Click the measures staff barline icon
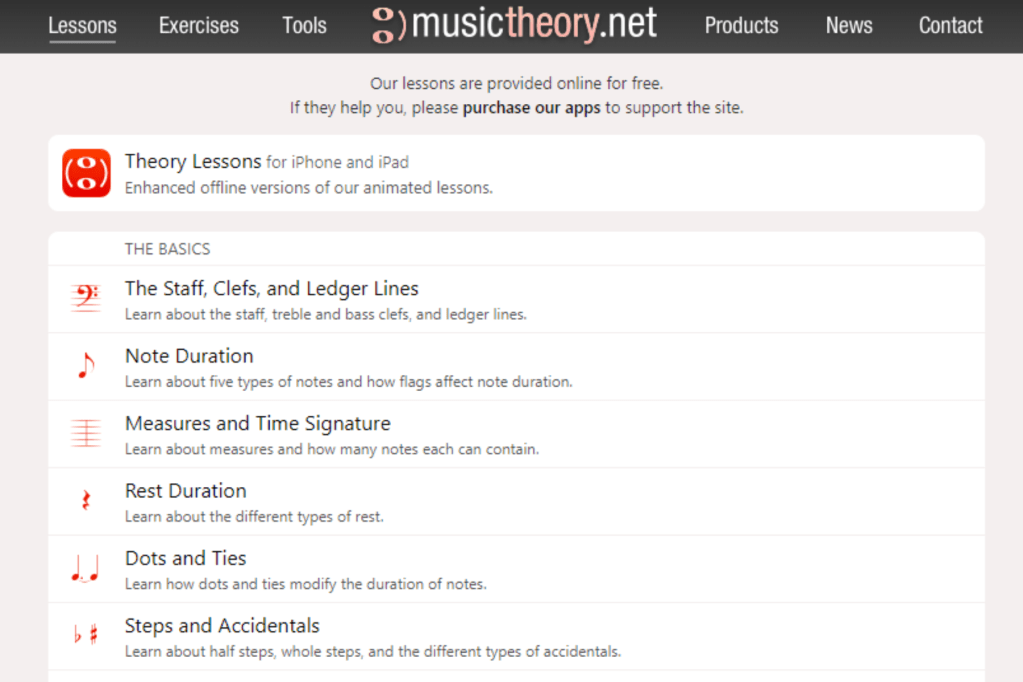This screenshot has width=1023, height=682. click(x=86, y=433)
